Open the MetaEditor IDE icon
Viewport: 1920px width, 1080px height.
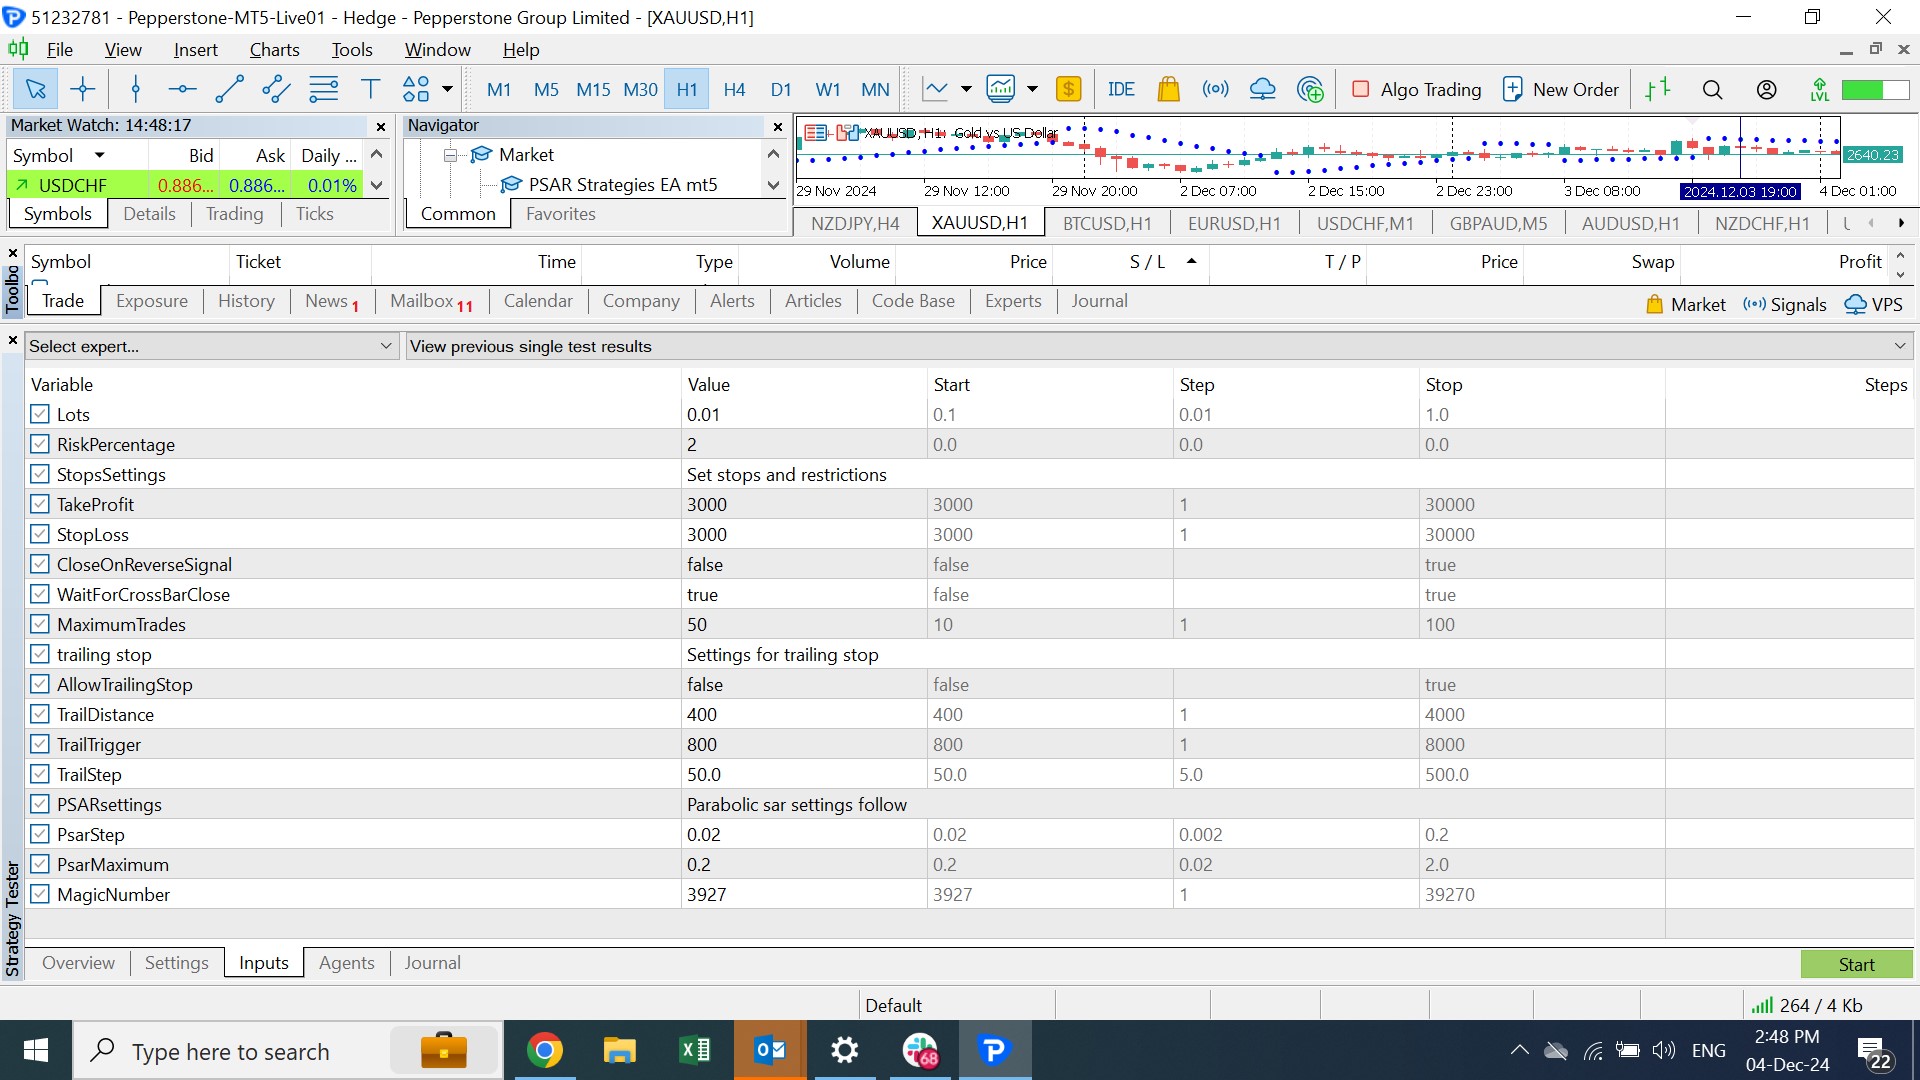coord(1121,90)
